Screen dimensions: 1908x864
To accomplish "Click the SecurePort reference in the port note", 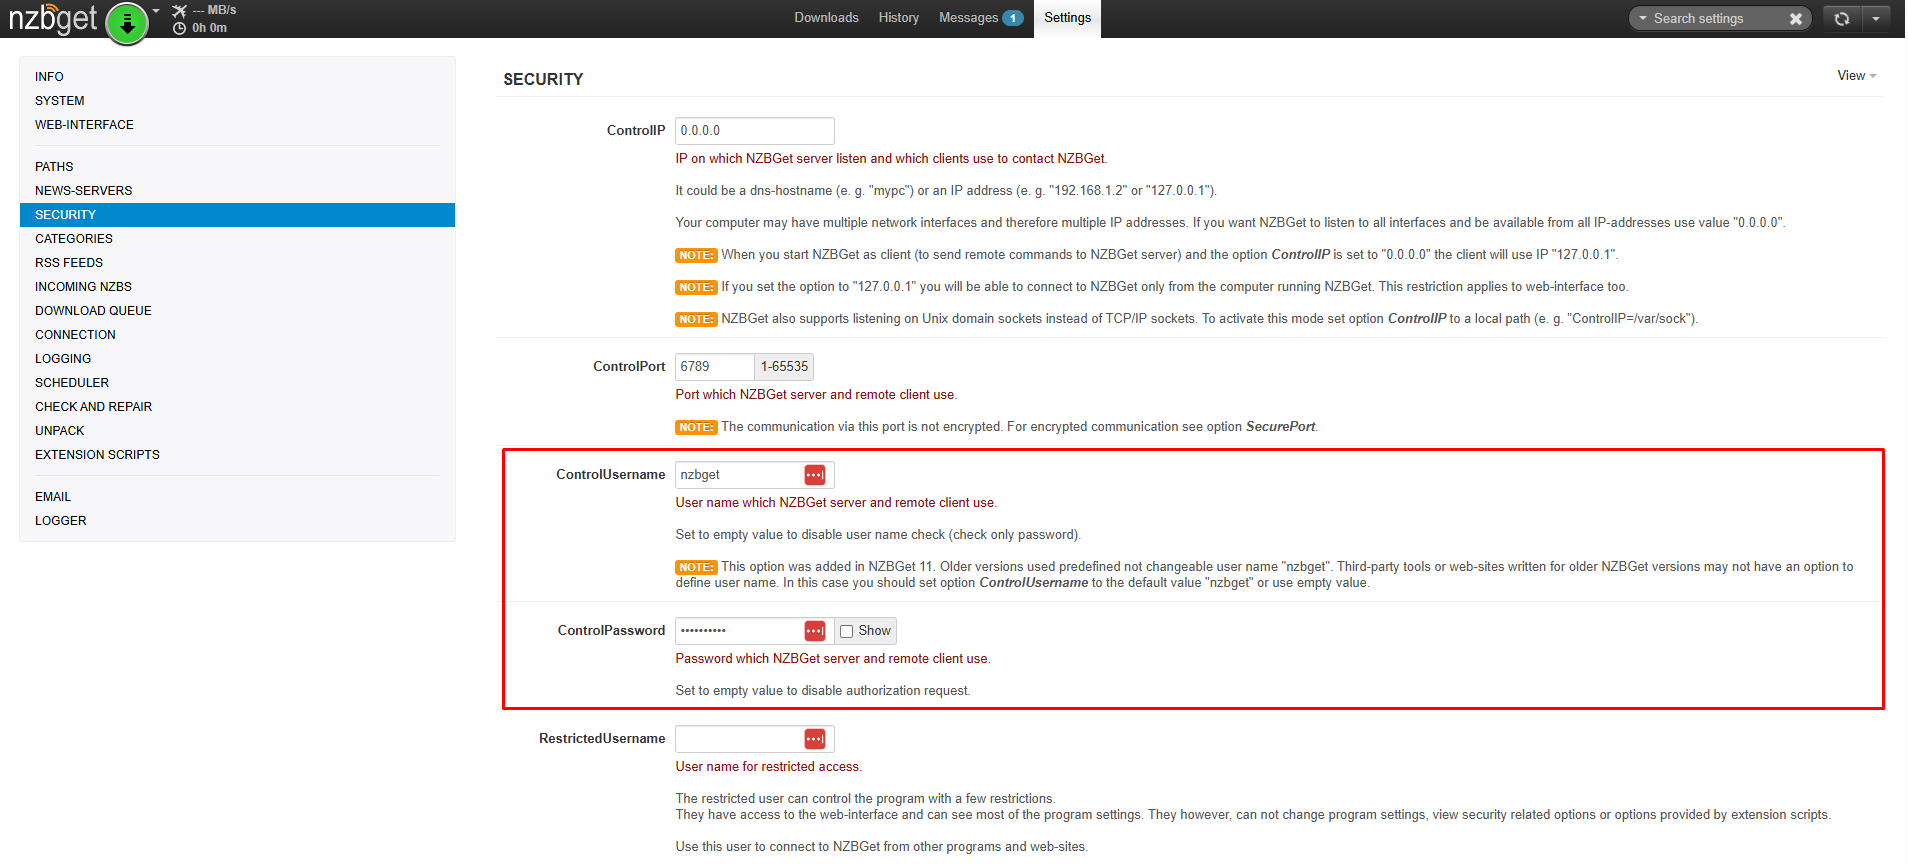I will 1280,427.
